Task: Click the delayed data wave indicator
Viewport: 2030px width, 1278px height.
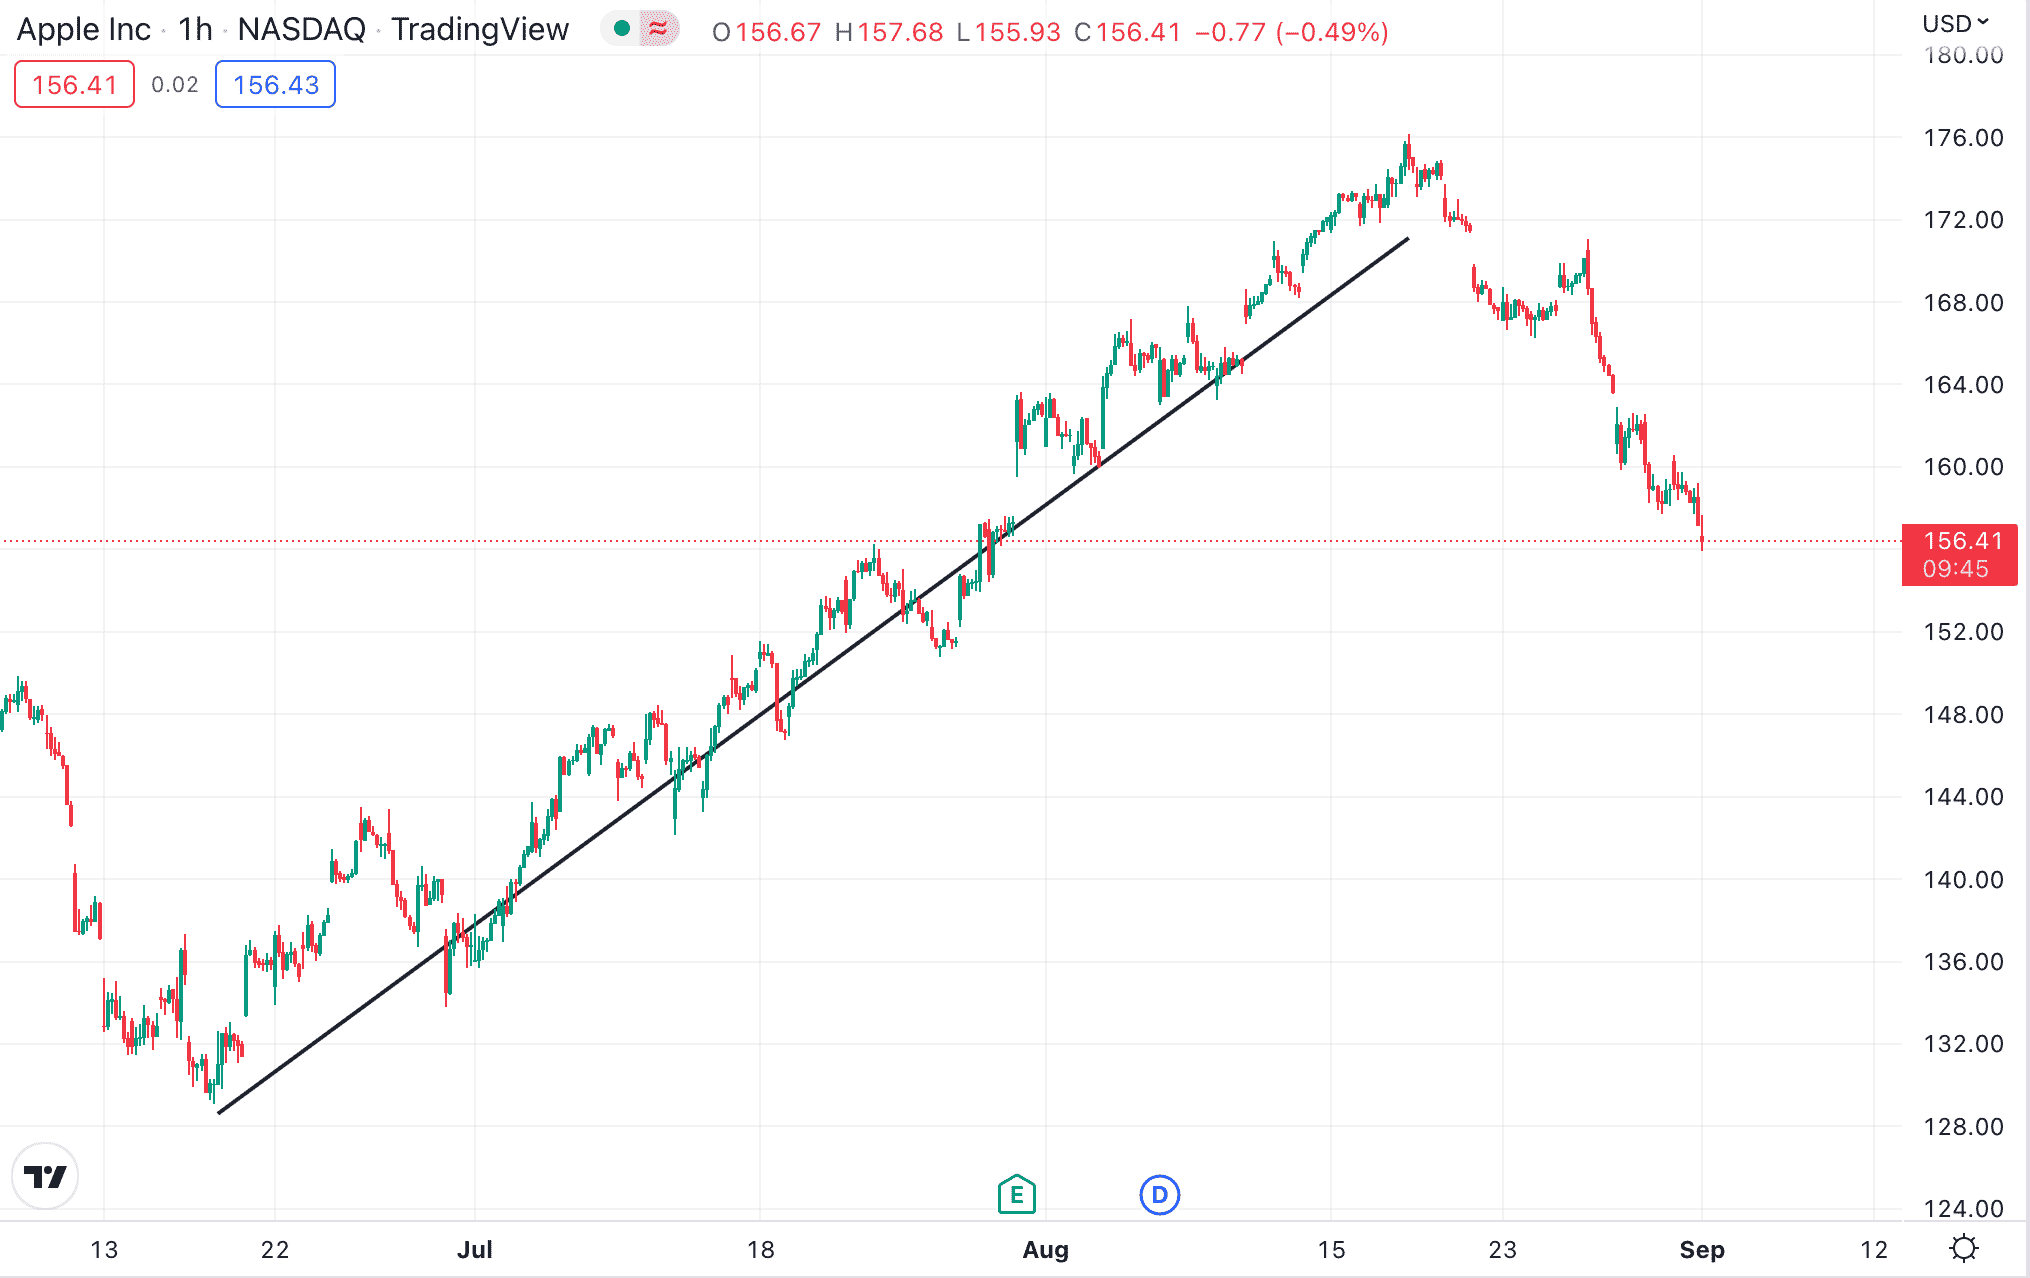Action: [658, 29]
